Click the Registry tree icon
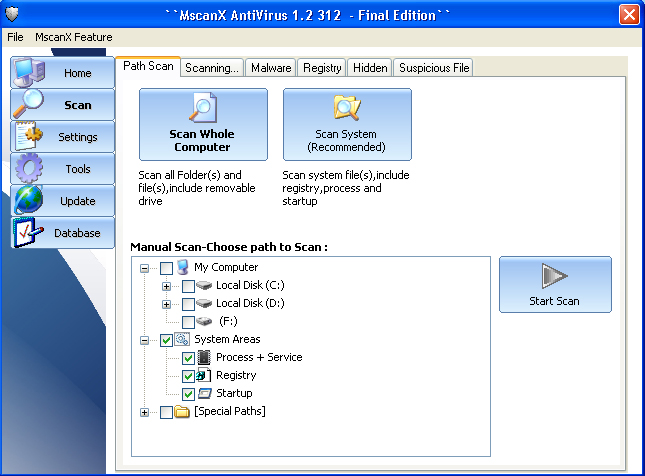 click(204, 375)
